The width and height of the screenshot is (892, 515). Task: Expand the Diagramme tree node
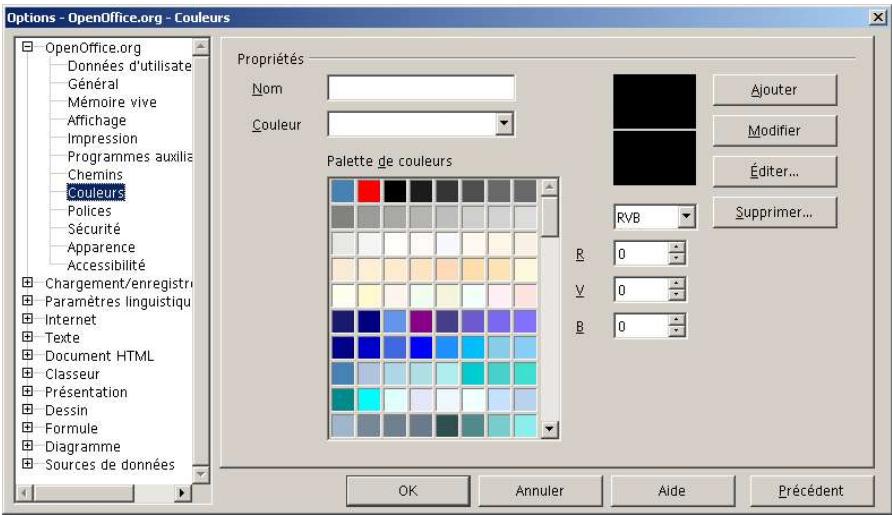27,446
